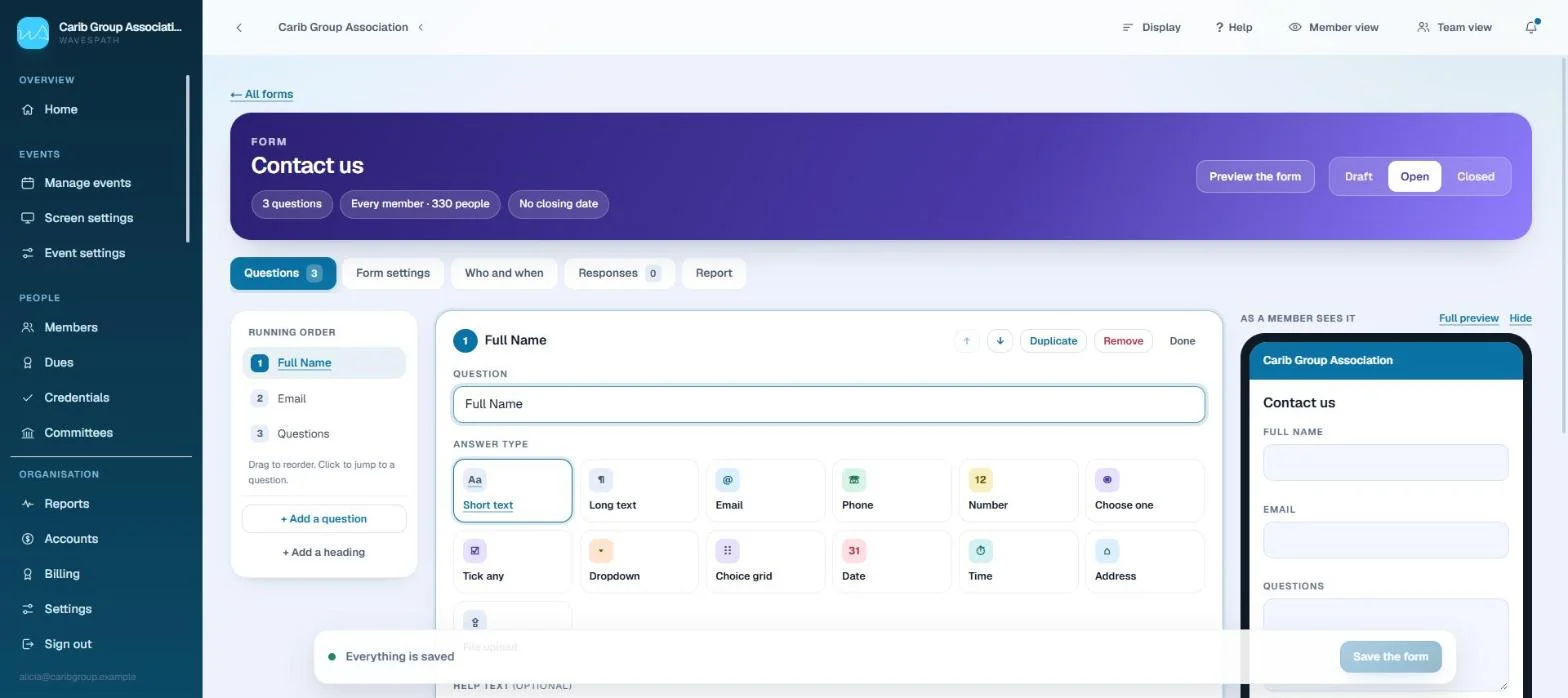The width and height of the screenshot is (1568, 698).
Task: Click Preview the form button
Action: point(1255,176)
